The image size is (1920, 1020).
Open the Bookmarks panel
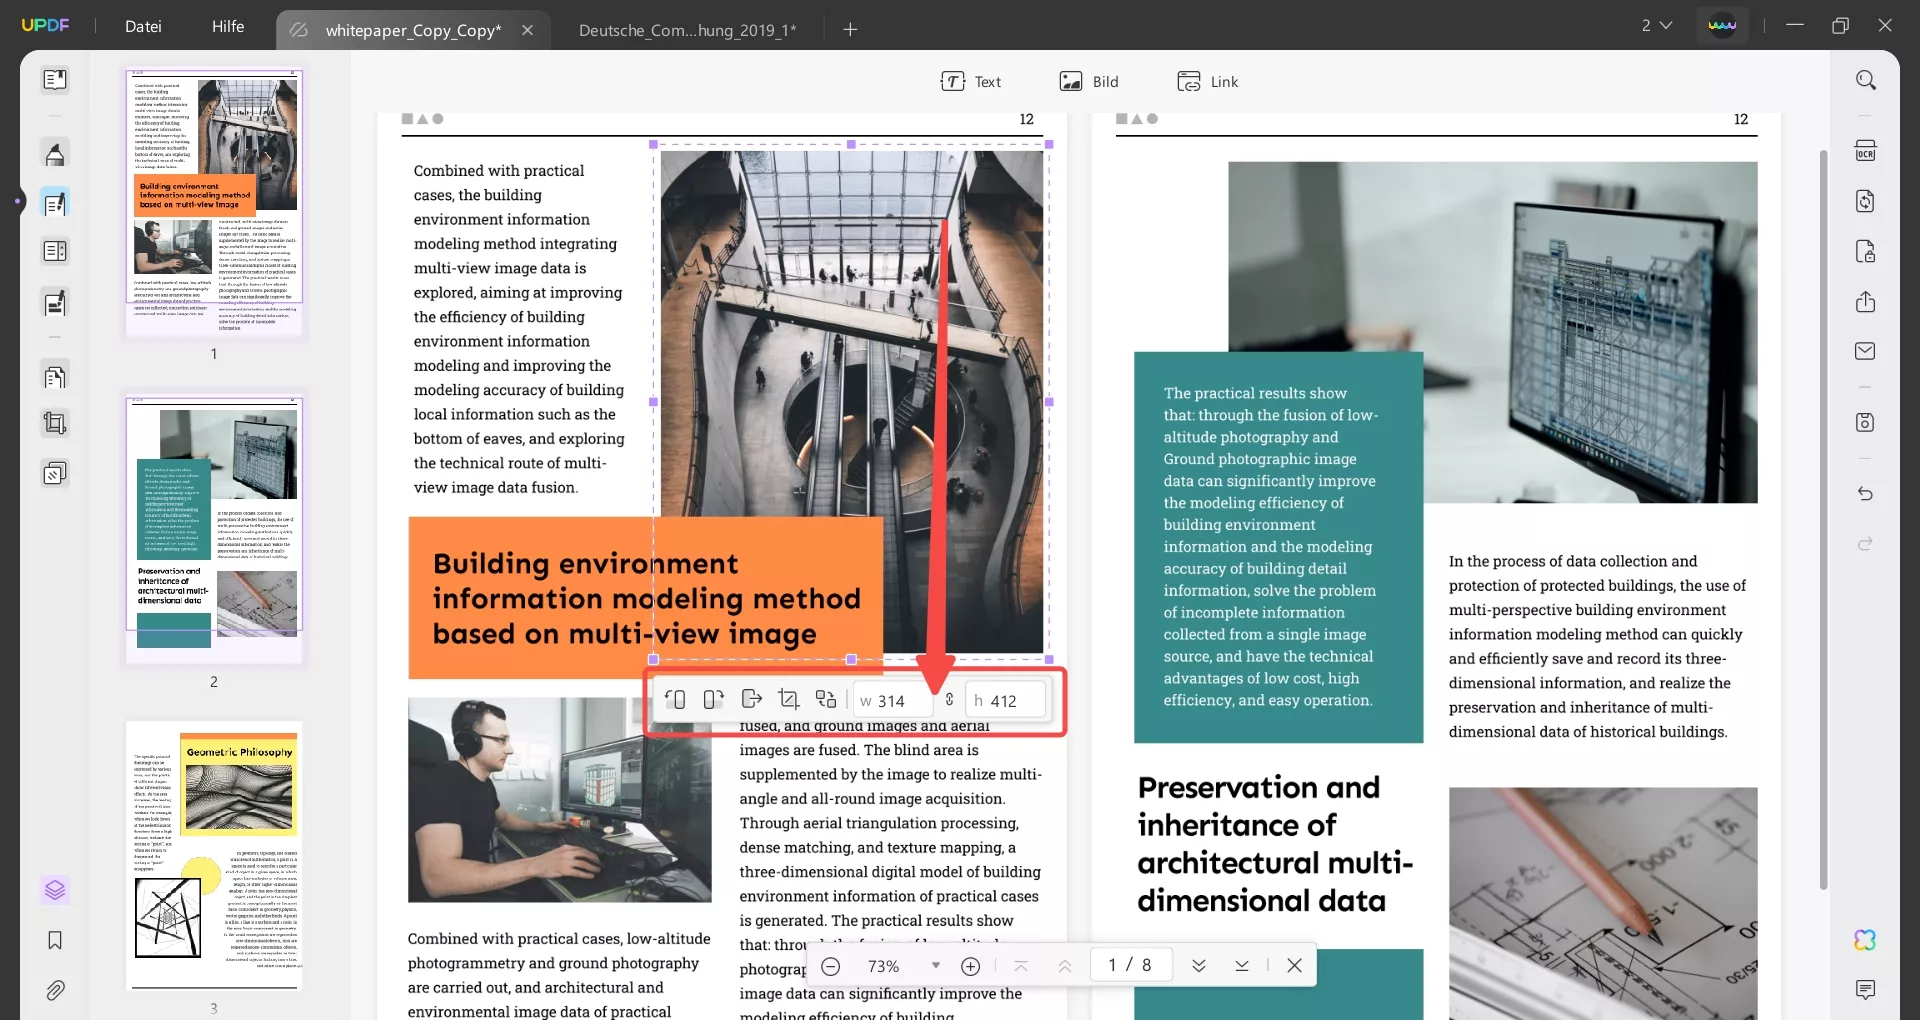[x=55, y=940]
